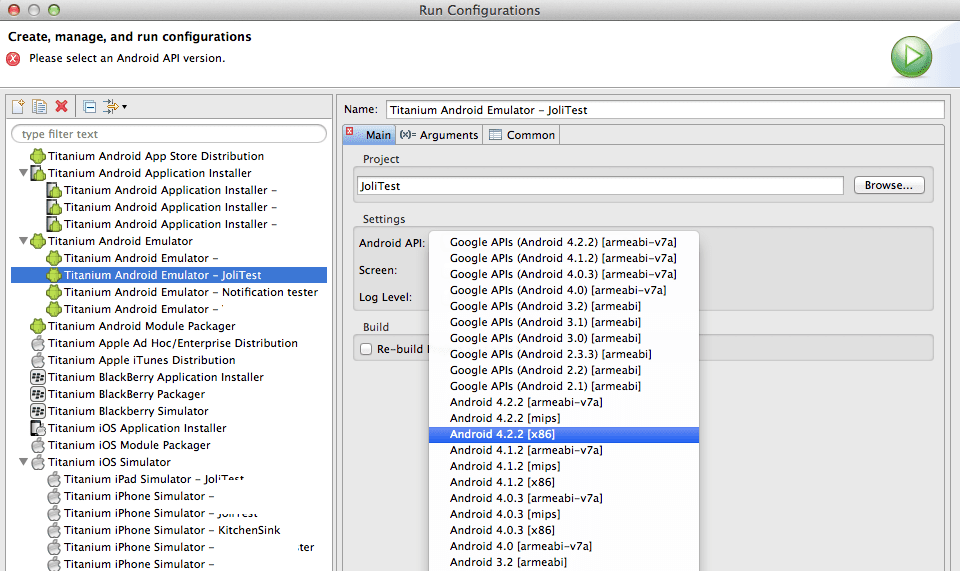The image size is (960, 571).
Task: Select Android 4.0 [armeabi-v7a] entry
Action: pos(564,546)
